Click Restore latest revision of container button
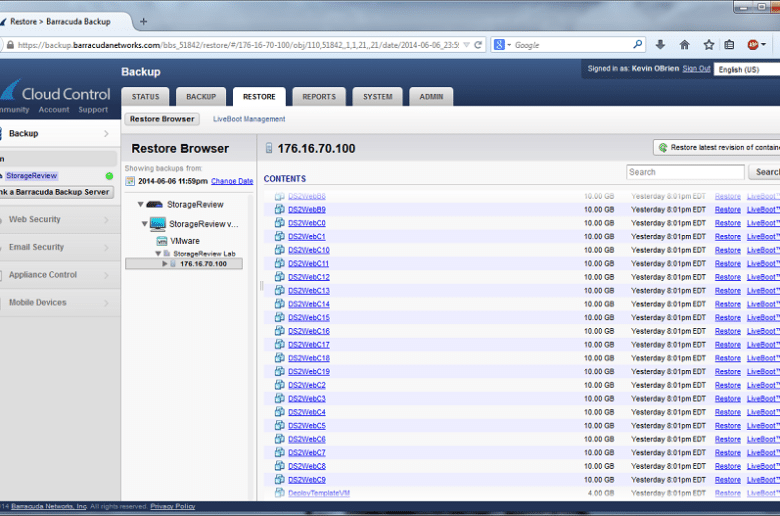The height and width of the screenshot is (516, 780). pyautogui.click(x=717, y=147)
